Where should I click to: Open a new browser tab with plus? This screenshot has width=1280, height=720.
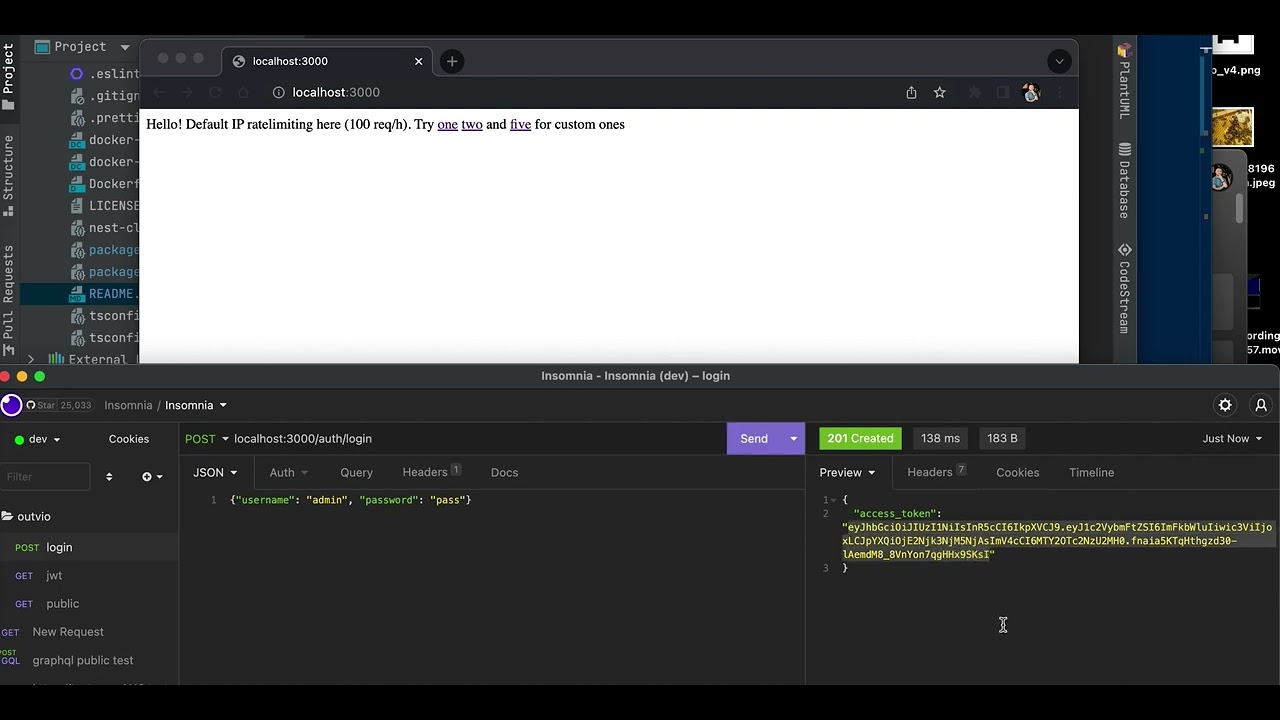point(452,61)
